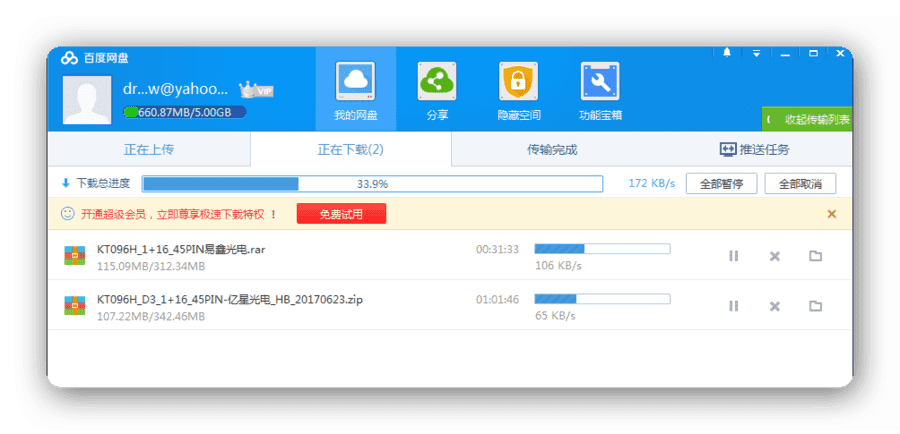Switch to 传输完成 tab
This screenshot has height=434, width=900.
tap(552, 150)
